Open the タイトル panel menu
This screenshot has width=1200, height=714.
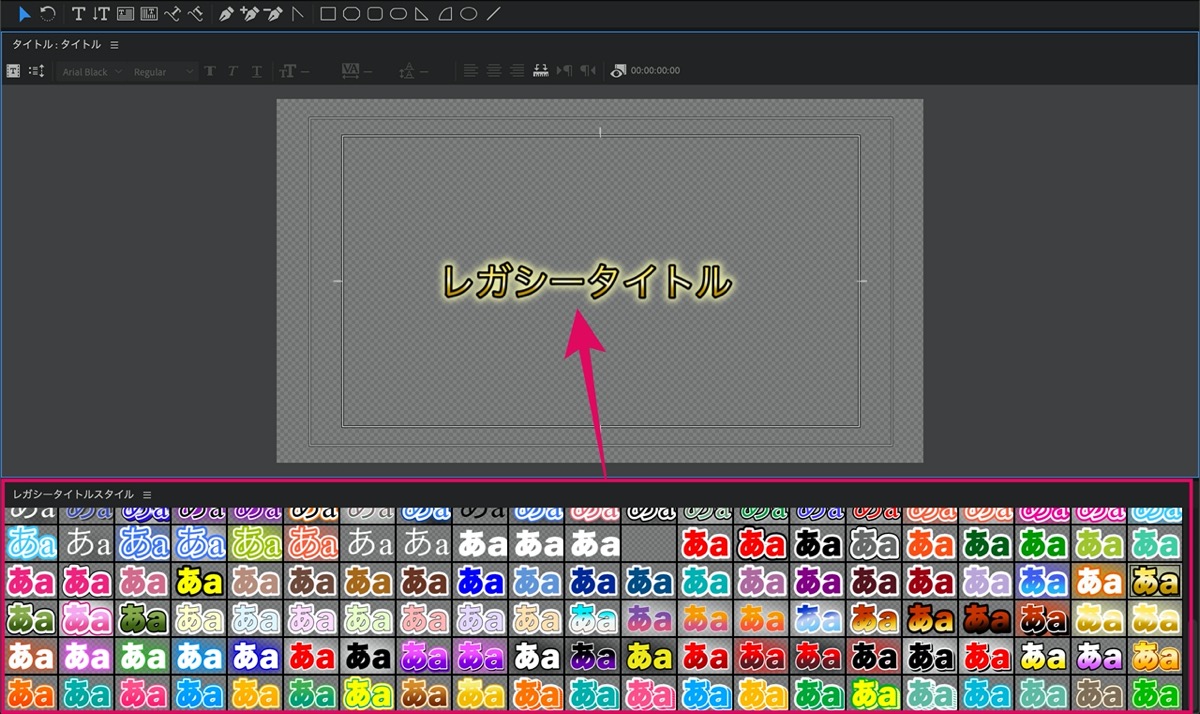point(114,45)
